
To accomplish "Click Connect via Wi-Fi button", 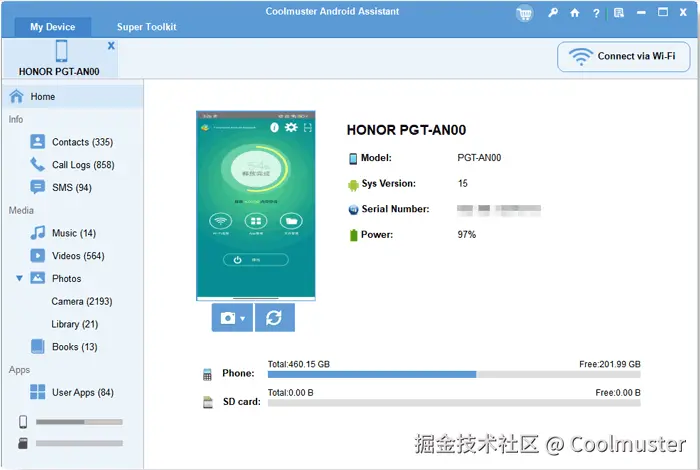I will point(624,57).
